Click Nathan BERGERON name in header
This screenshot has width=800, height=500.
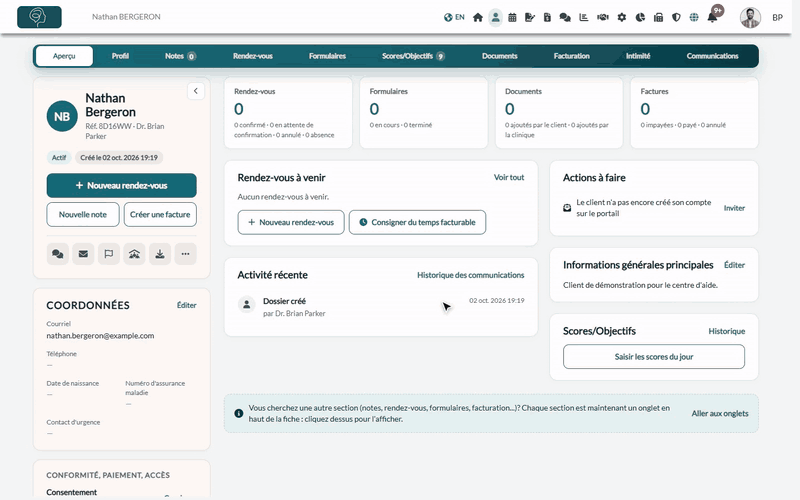tap(126, 17)
